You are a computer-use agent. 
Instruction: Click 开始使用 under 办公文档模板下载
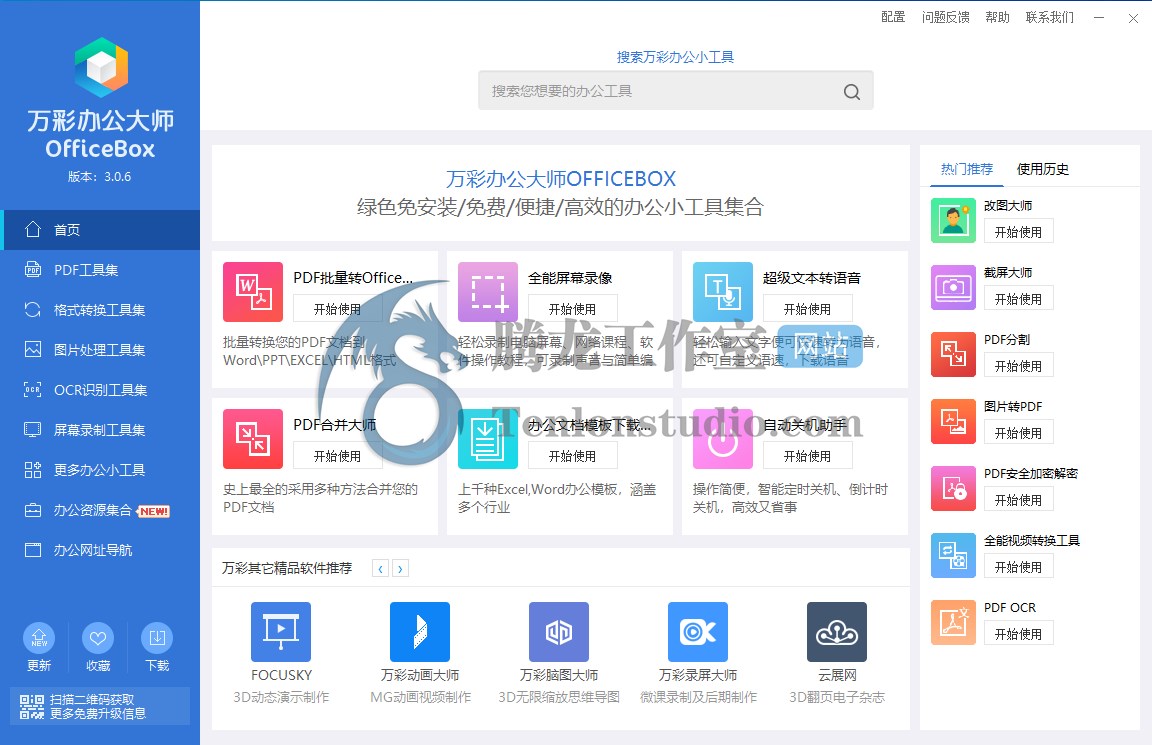click(572, 456)
